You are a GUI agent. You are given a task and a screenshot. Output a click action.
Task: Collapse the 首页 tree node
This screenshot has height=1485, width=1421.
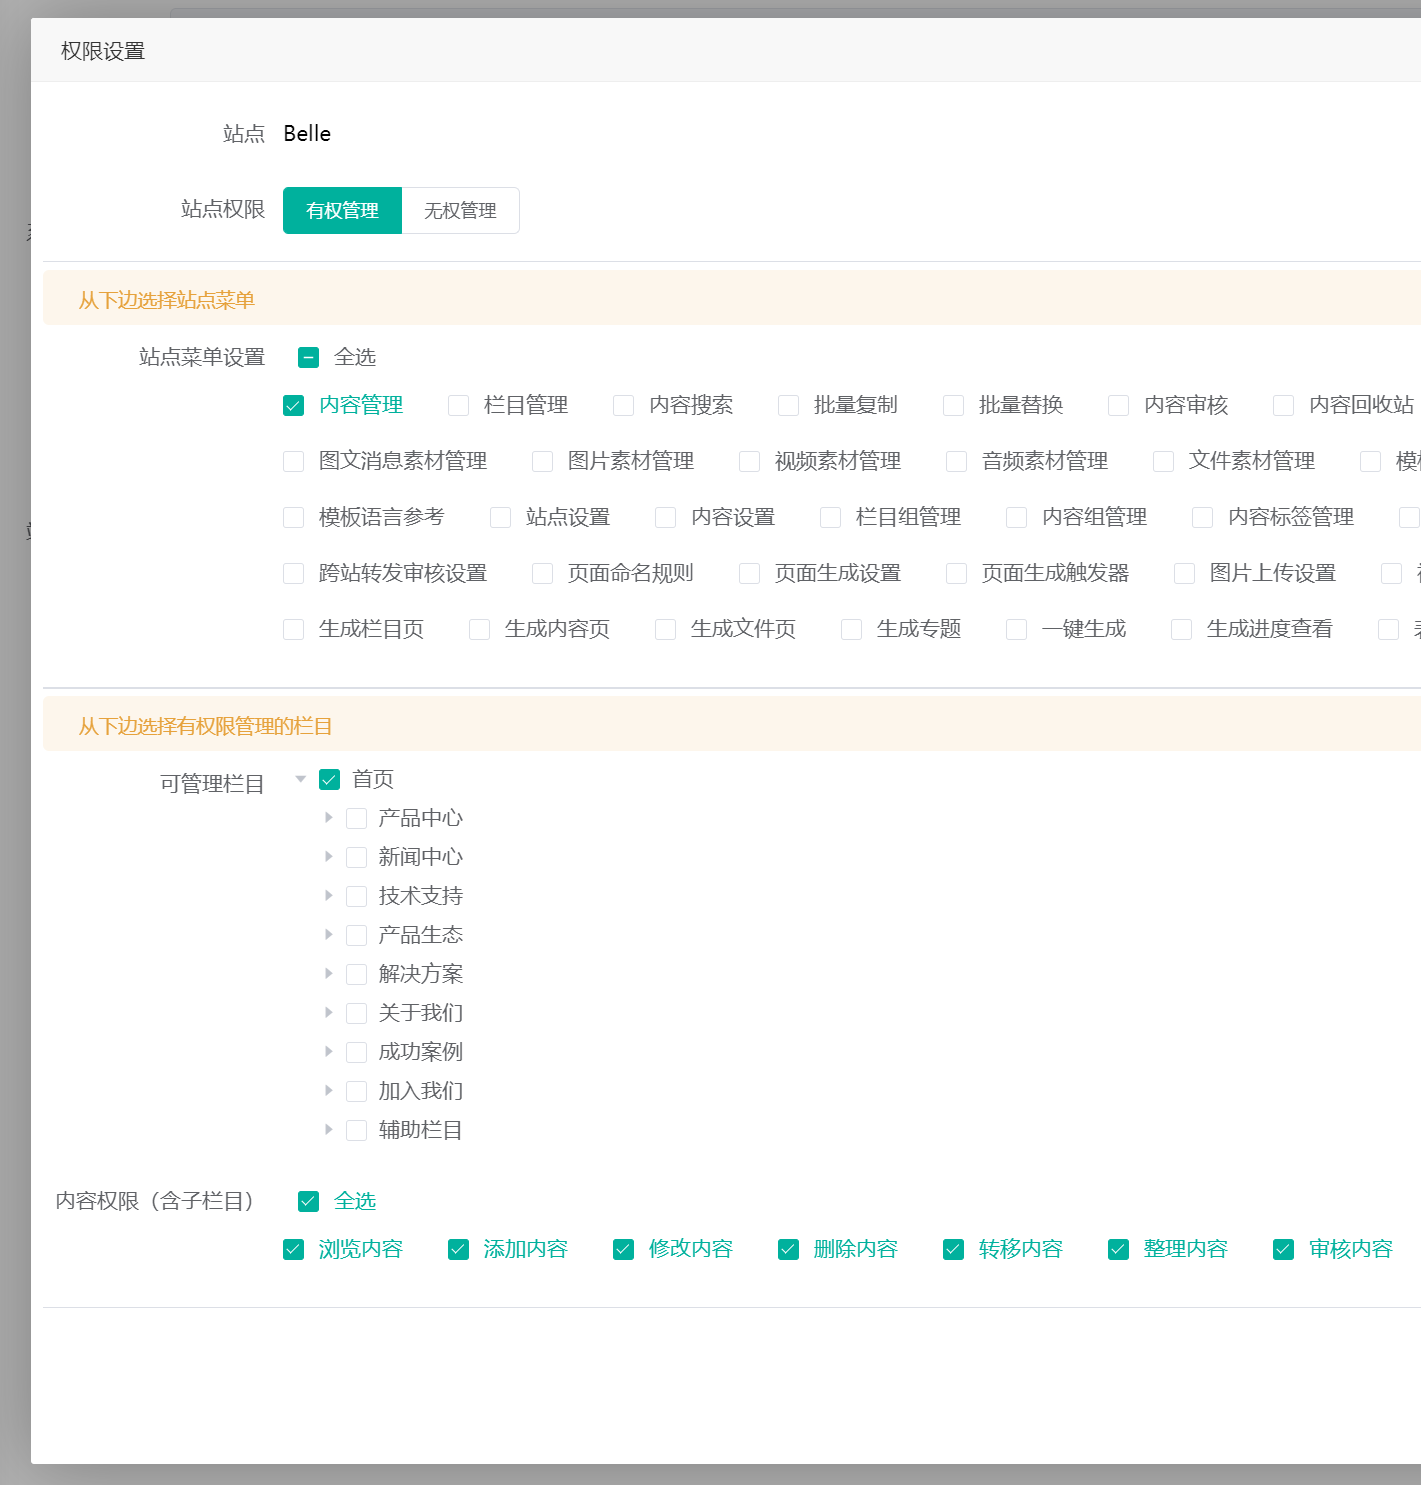[300, 779]
